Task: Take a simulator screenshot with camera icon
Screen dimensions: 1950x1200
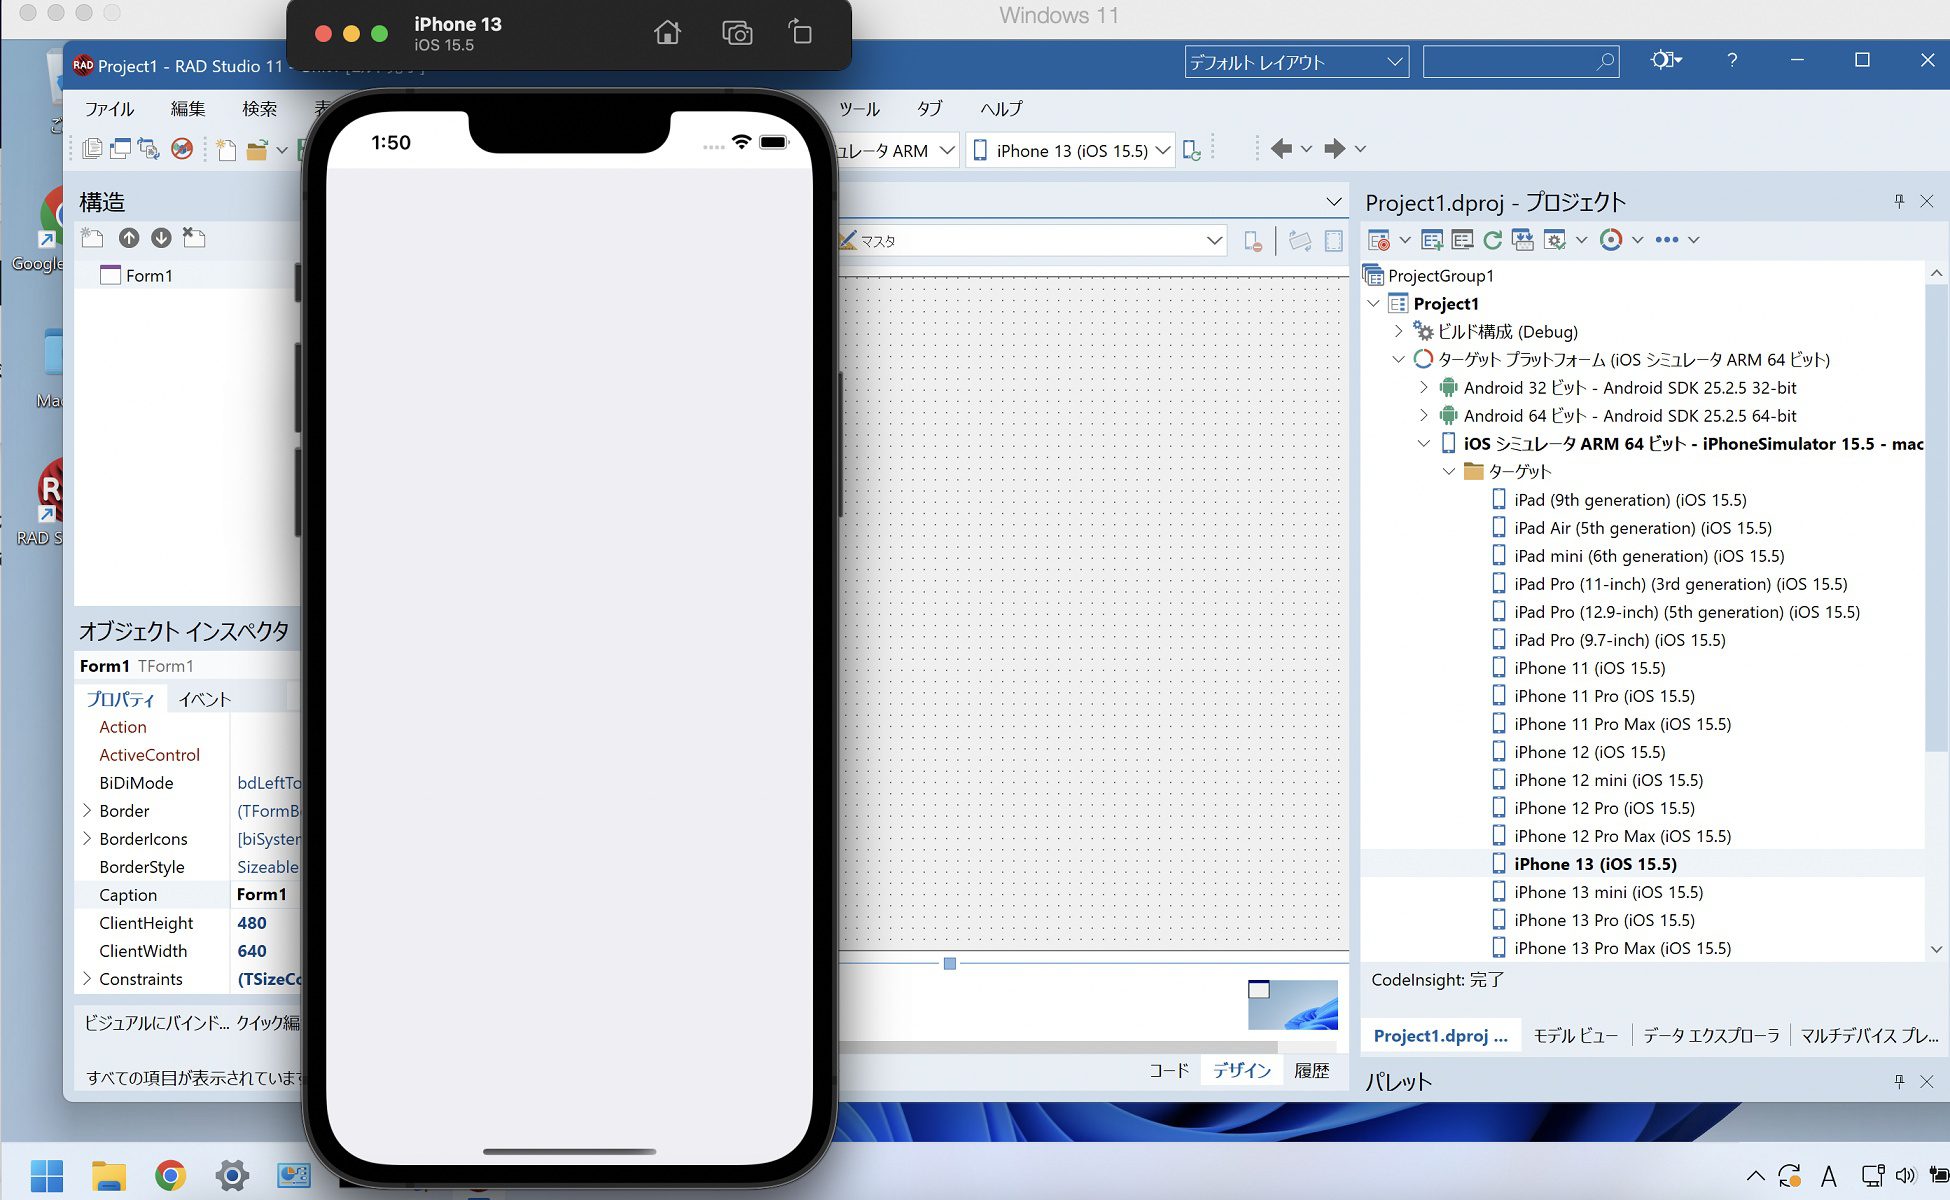Action: [x=737, y=33]
